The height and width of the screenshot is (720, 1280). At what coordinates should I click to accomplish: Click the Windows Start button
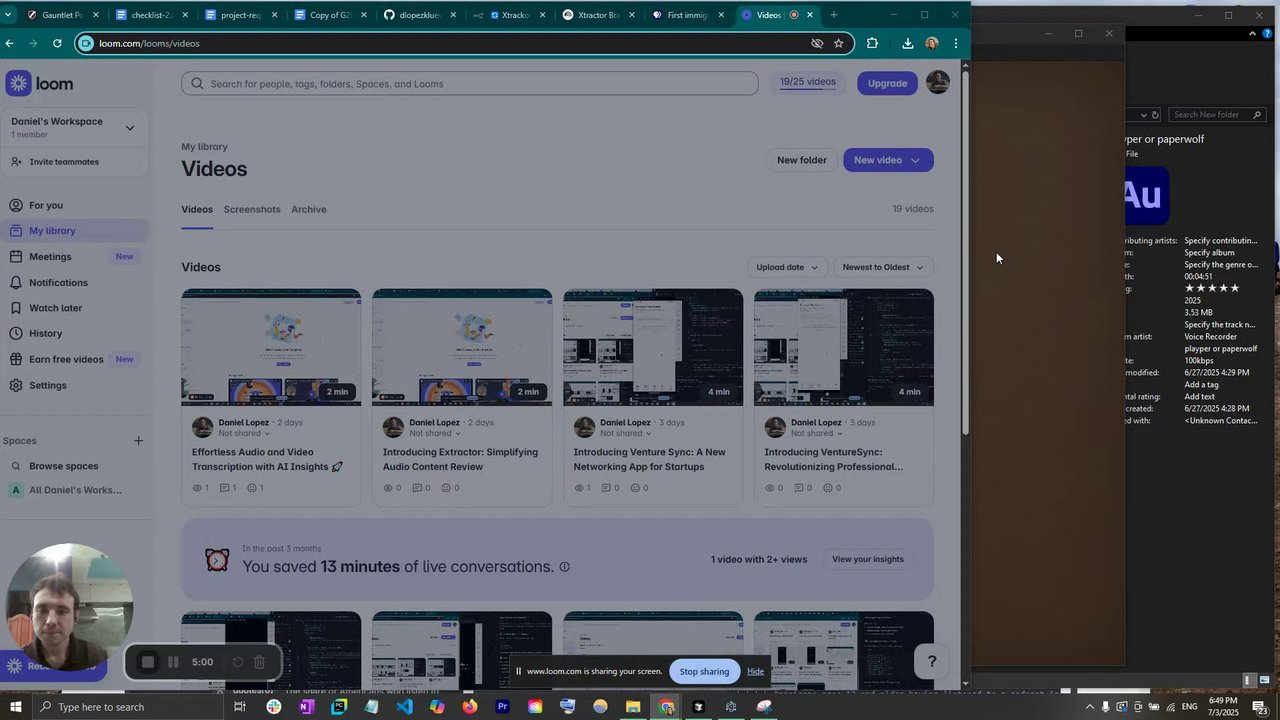click(x=16, y=707)
